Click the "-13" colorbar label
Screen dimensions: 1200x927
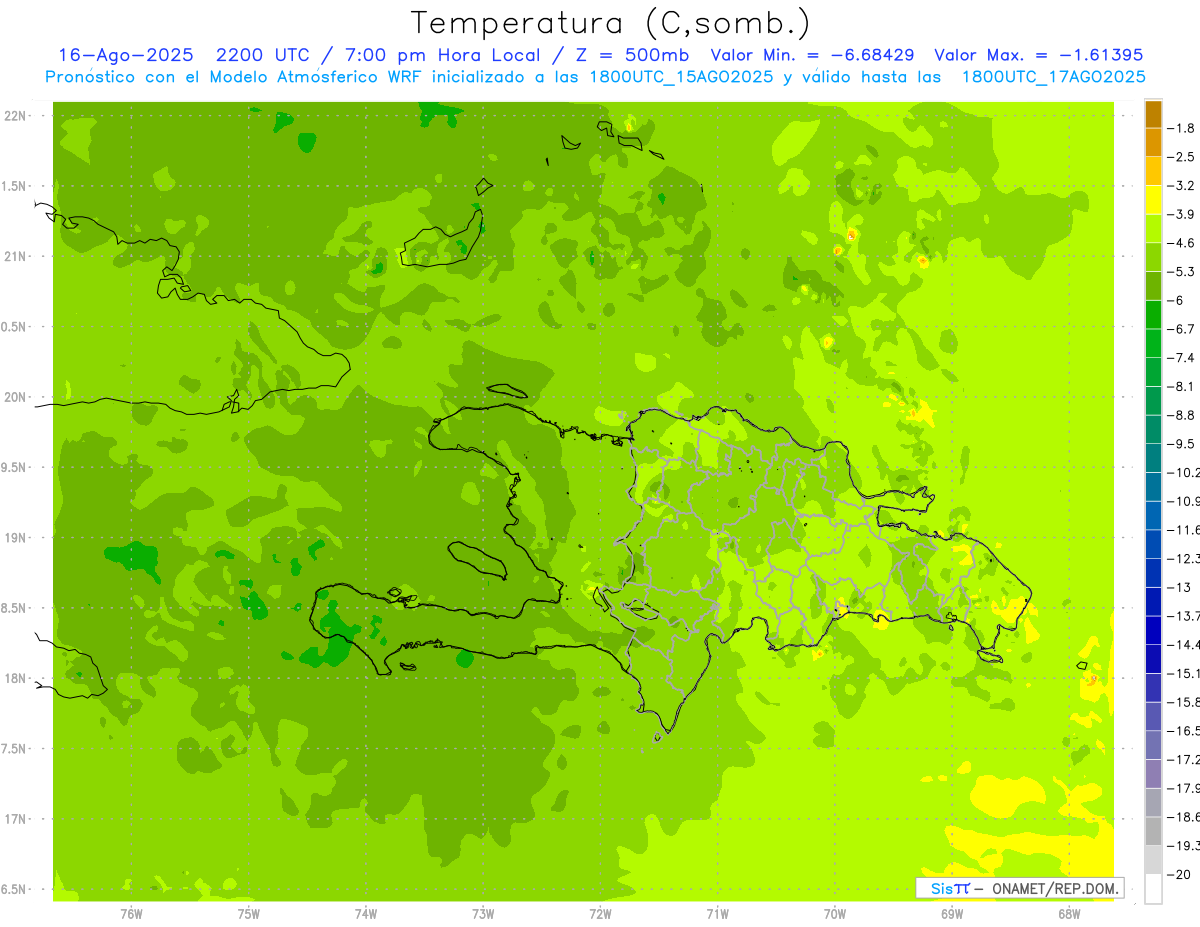pyautogui.click(x=1178, y=587)
